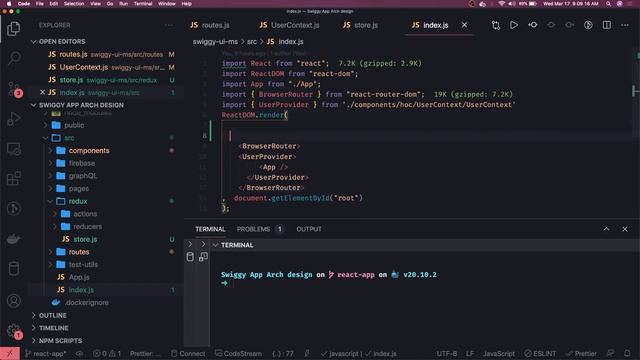This screenshot has width=640, height=360.
Task: Open the Manage gear settings
Action: coord(13,331)
